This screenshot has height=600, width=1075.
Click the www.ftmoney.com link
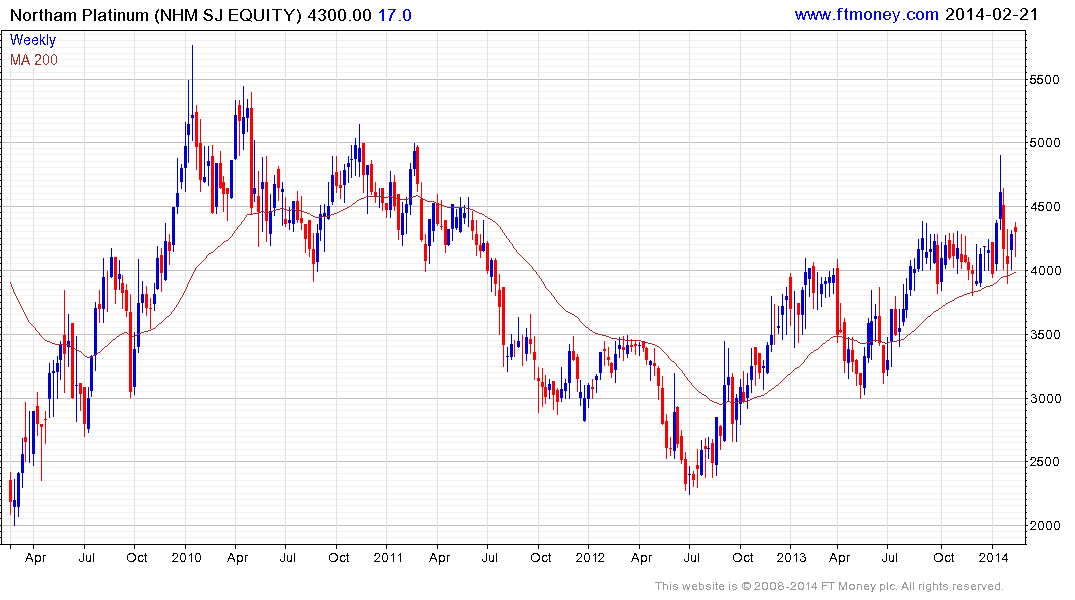[866, 14]
